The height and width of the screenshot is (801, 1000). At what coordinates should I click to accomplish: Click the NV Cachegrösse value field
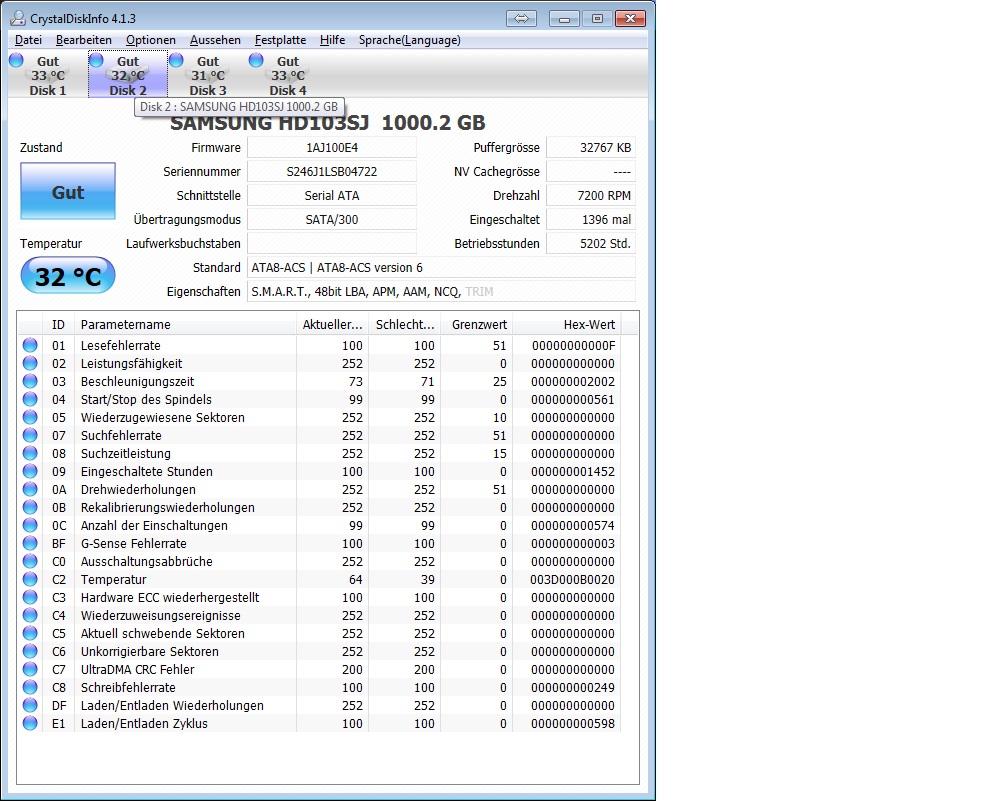coord(591,172)
